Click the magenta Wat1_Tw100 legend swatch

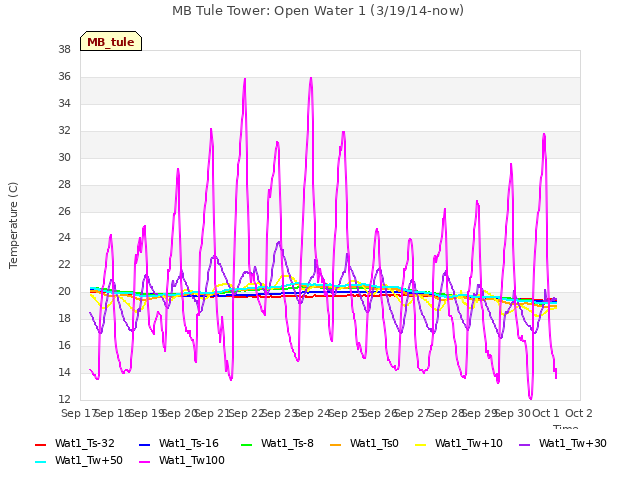[144, 462]
